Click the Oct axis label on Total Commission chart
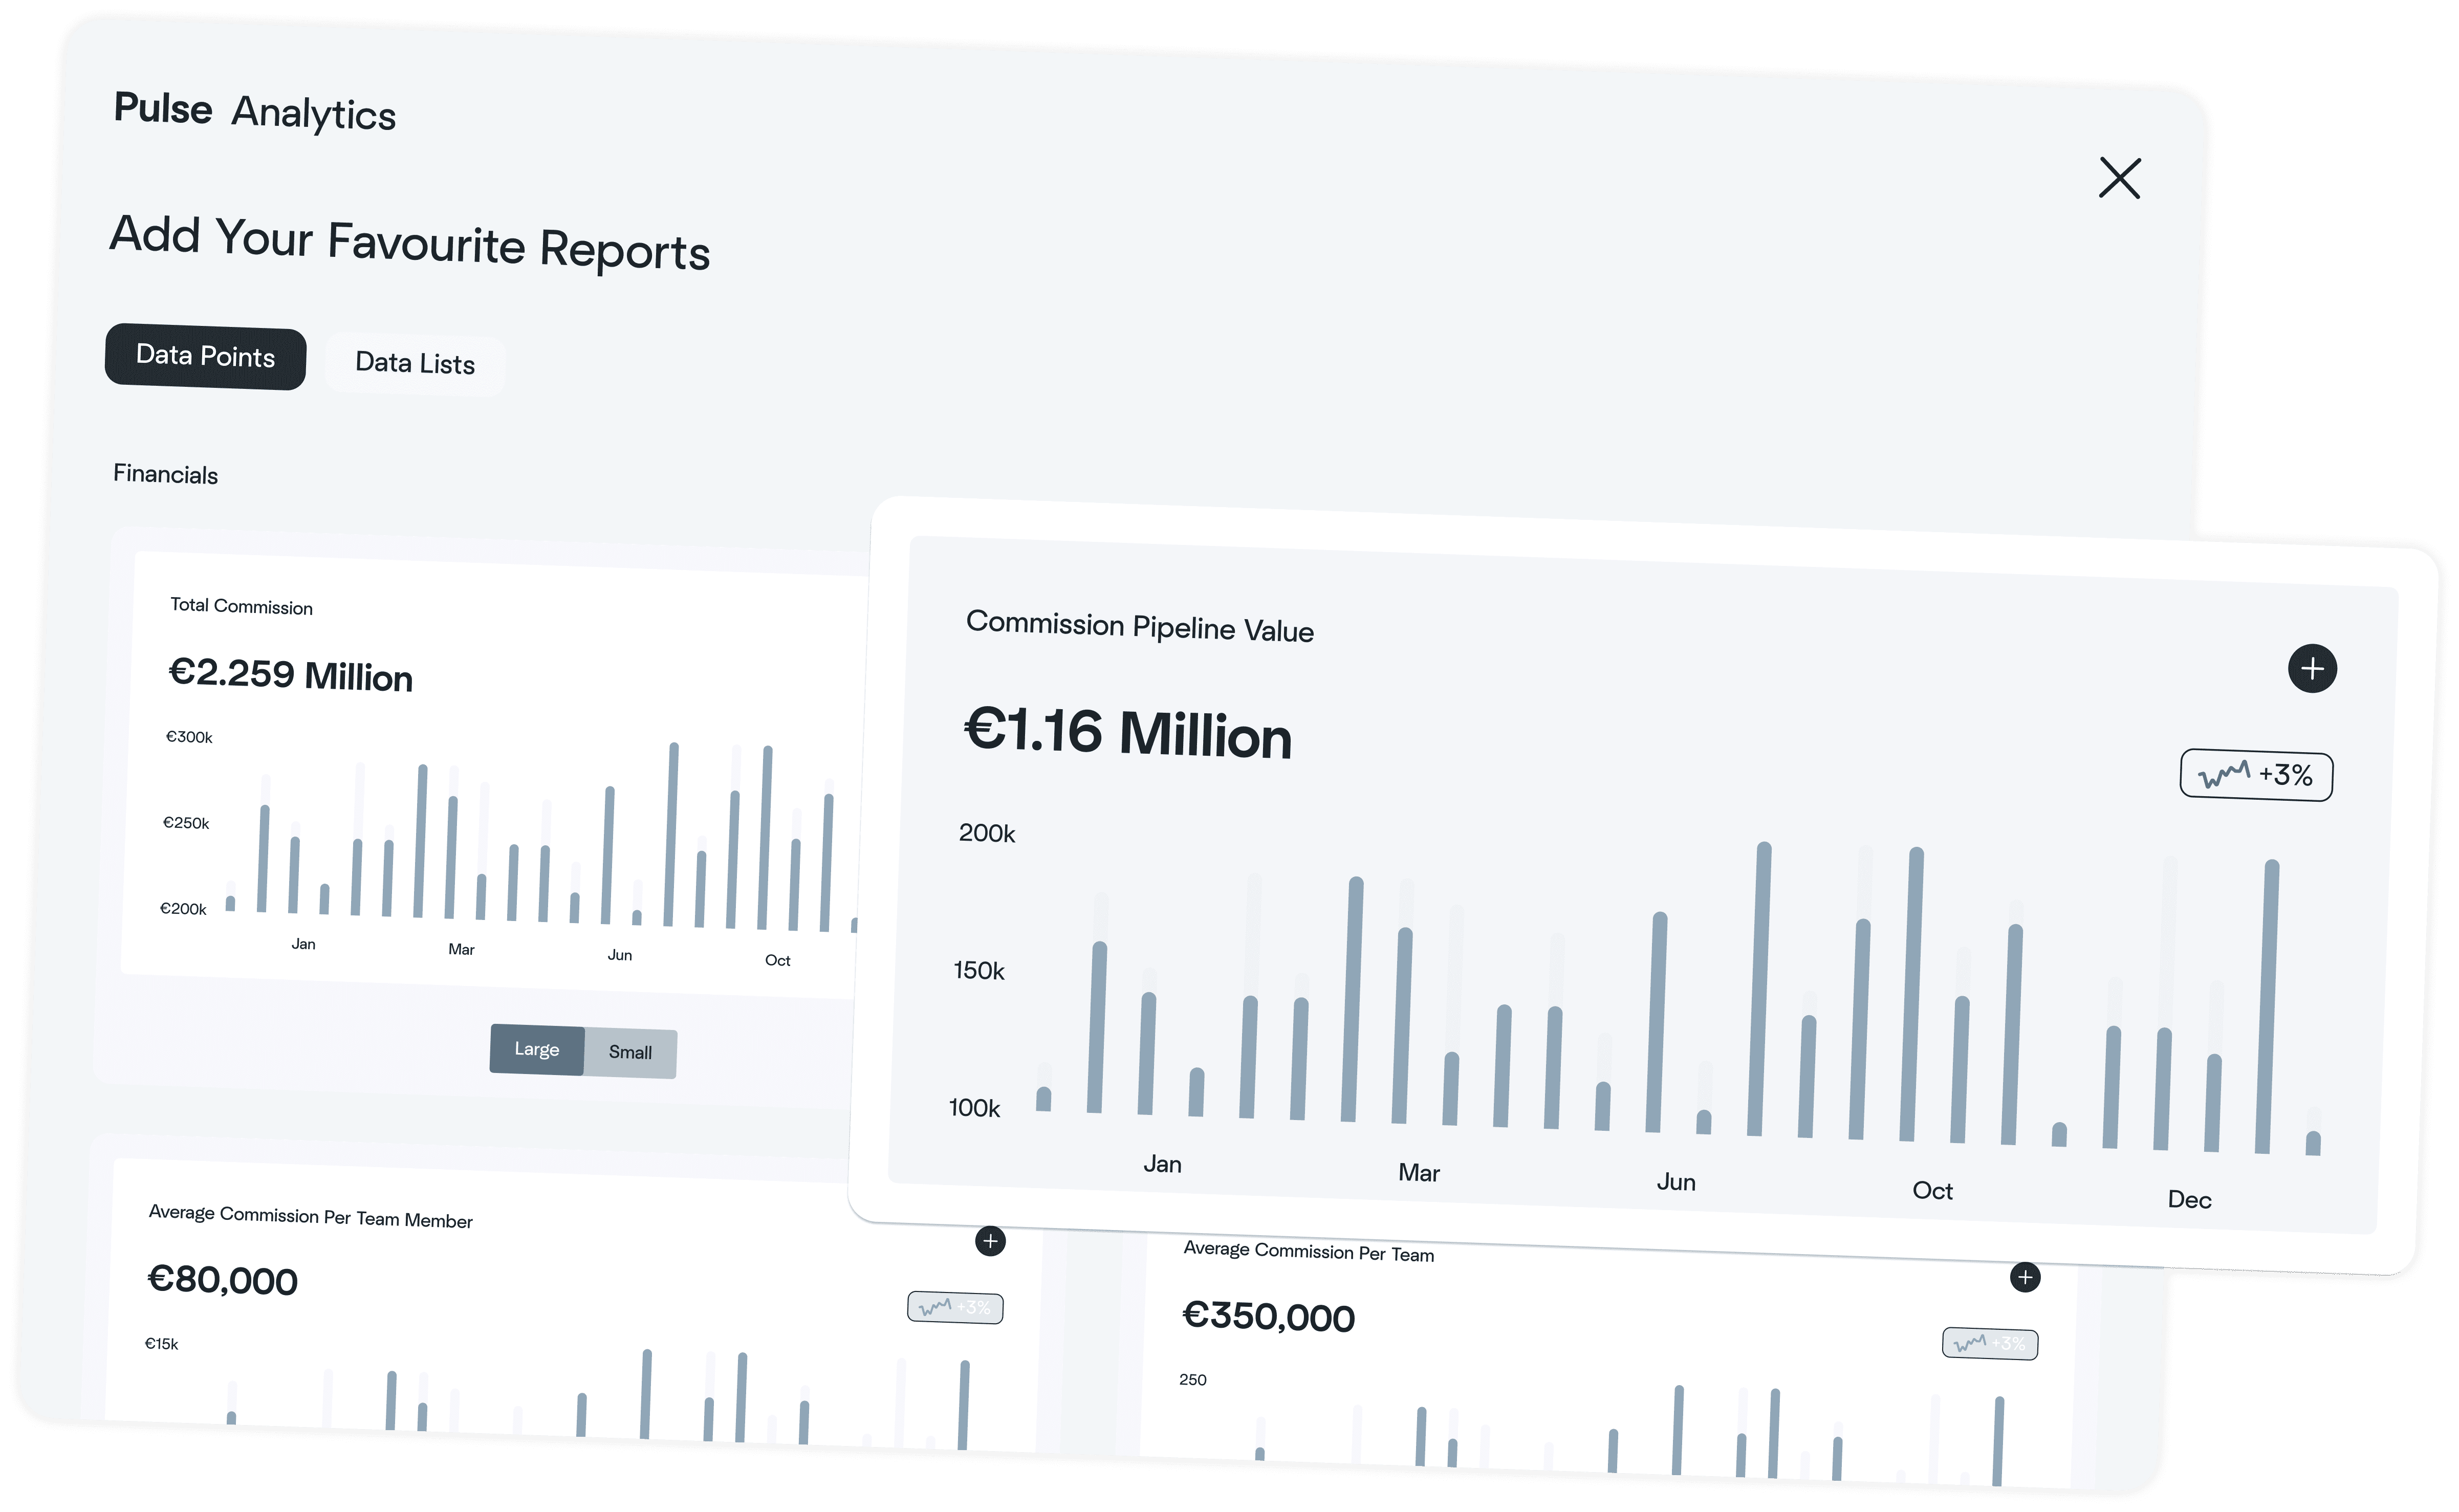2459x1512 pixels. pos(779,960)
